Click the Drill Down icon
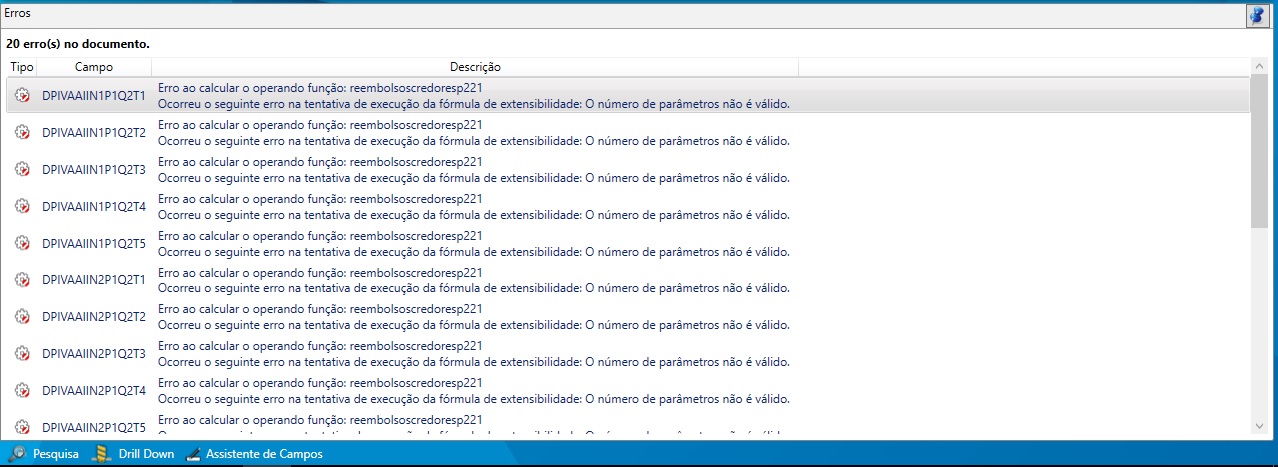 (101, 454)
